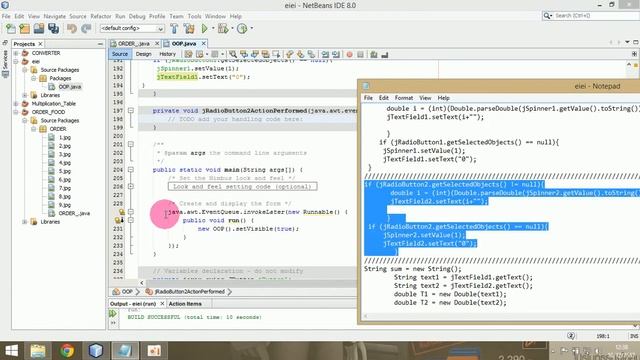
Task: Click the Clean and Build Project icon
Action: tap(189, 29)
